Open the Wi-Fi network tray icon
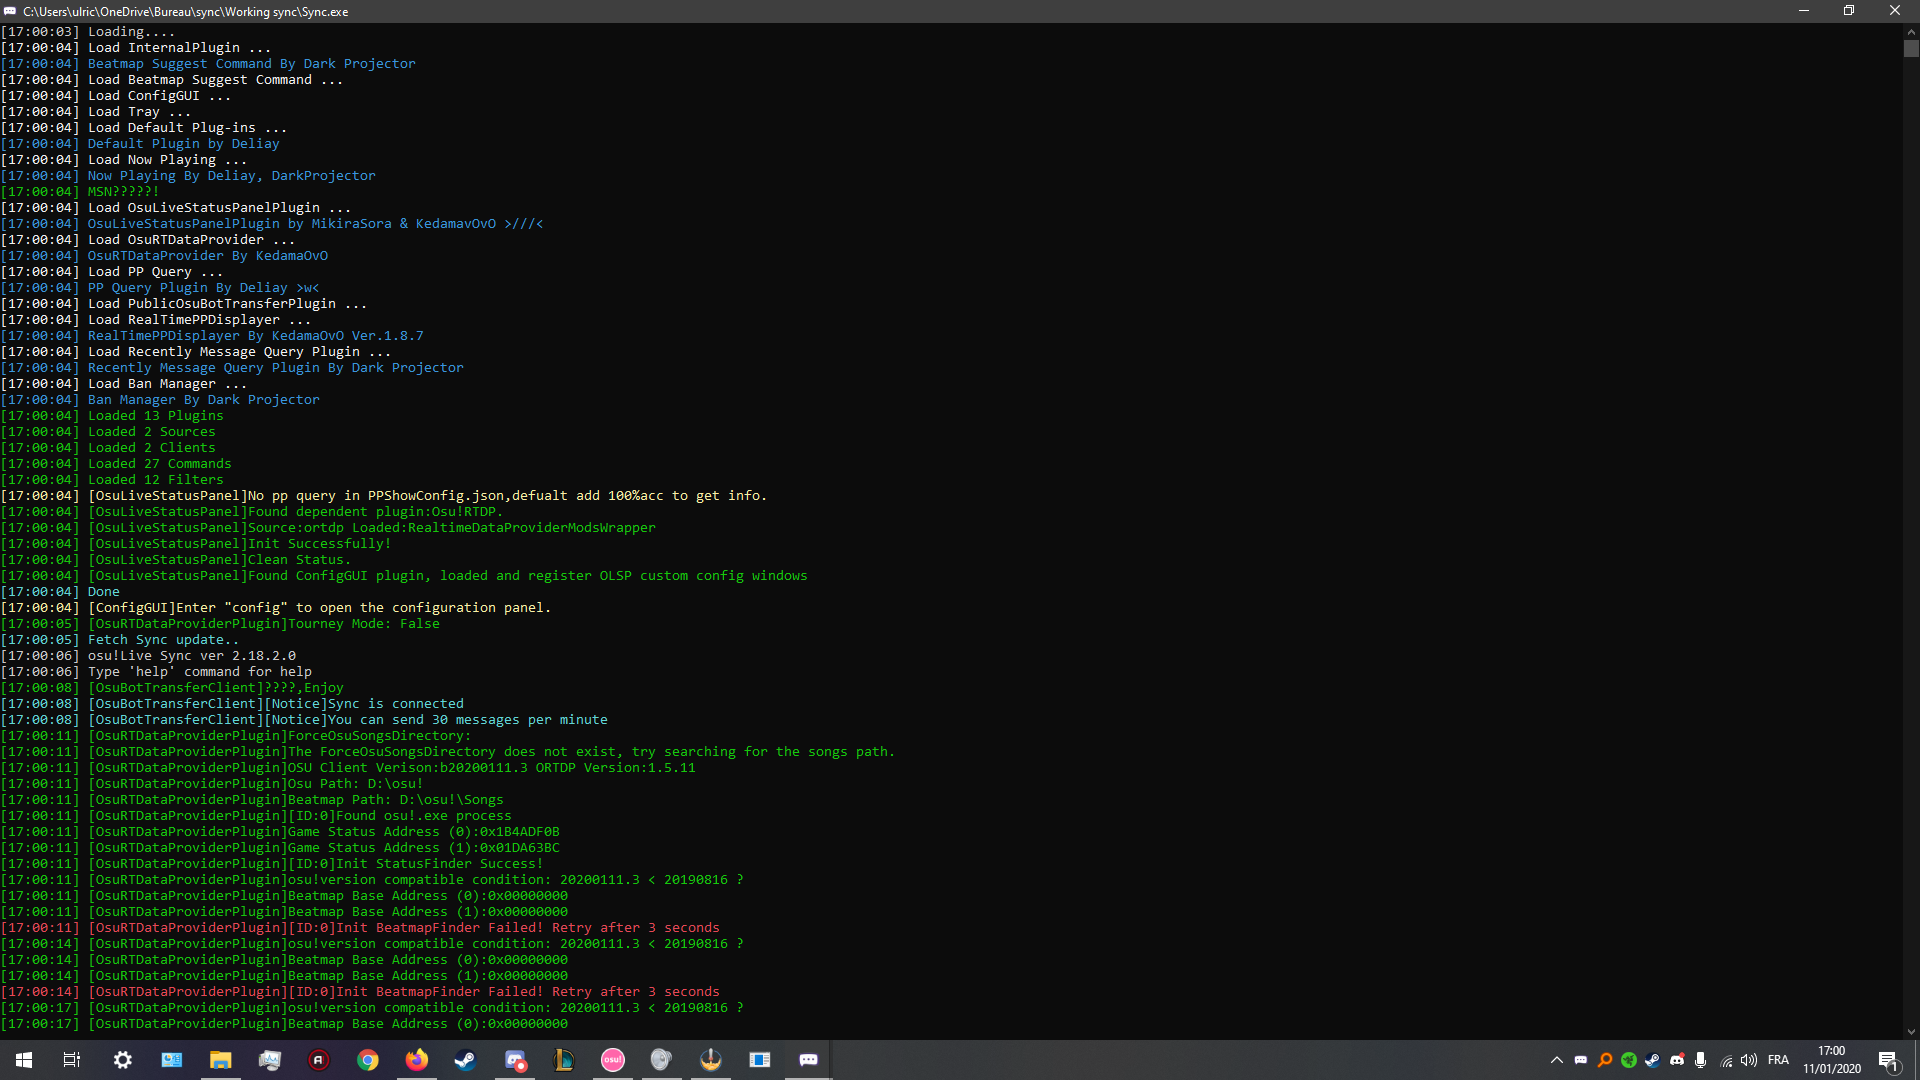The width and height of the screenshot is (1920, 1080). (1726, 1060)
